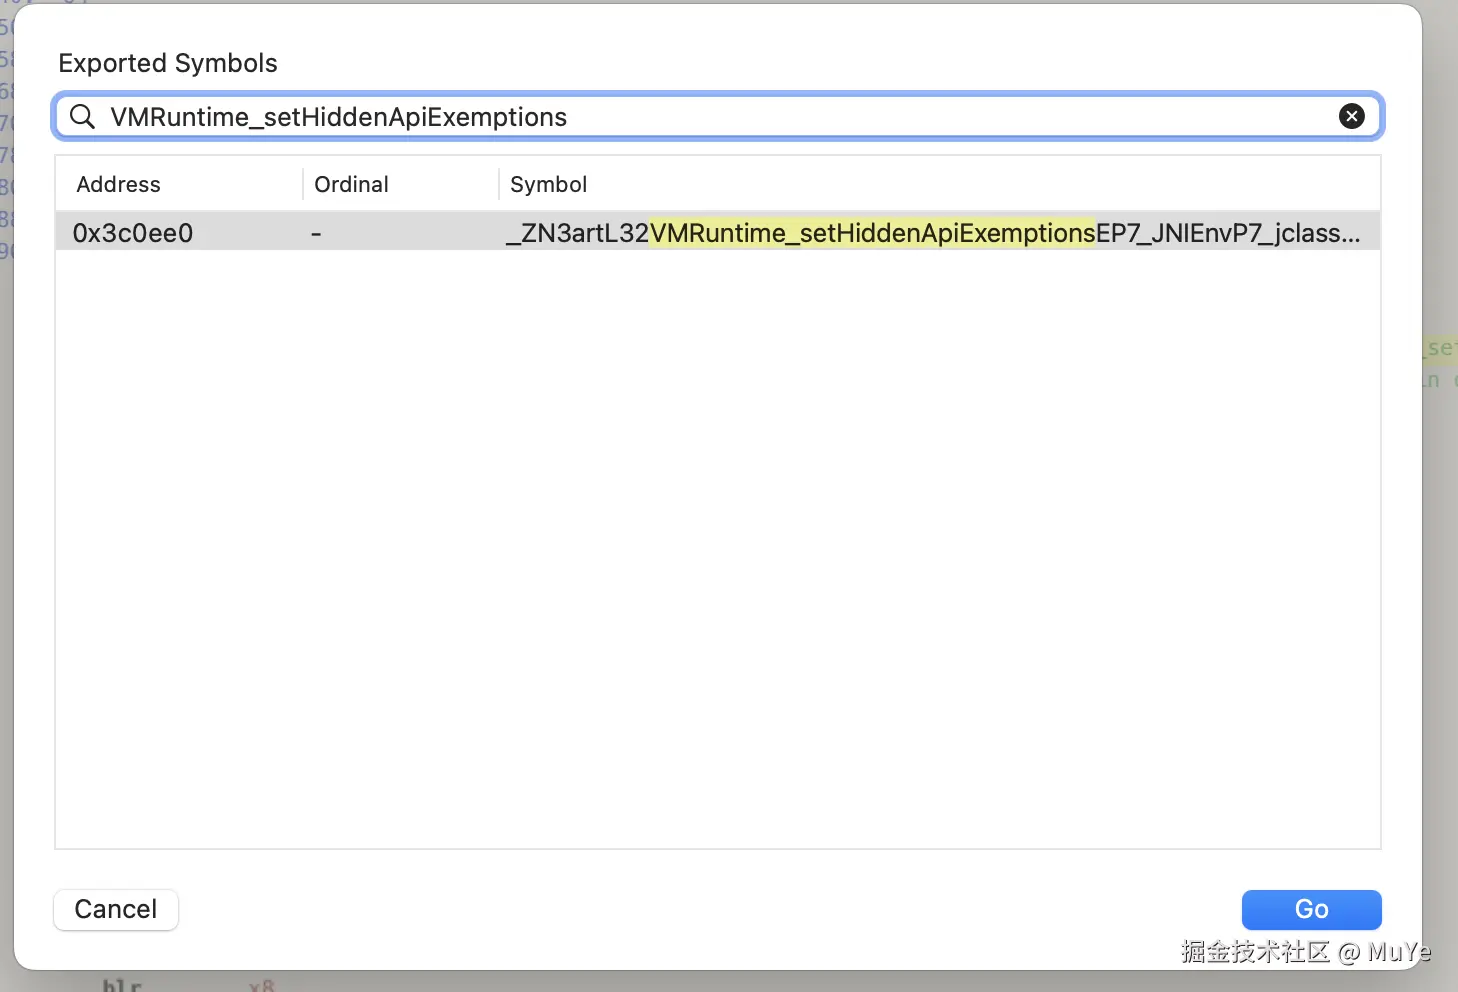1458x992 pixels.
Task: Click the divider between Address and Ordinal columns
Action: coord(304,184)
